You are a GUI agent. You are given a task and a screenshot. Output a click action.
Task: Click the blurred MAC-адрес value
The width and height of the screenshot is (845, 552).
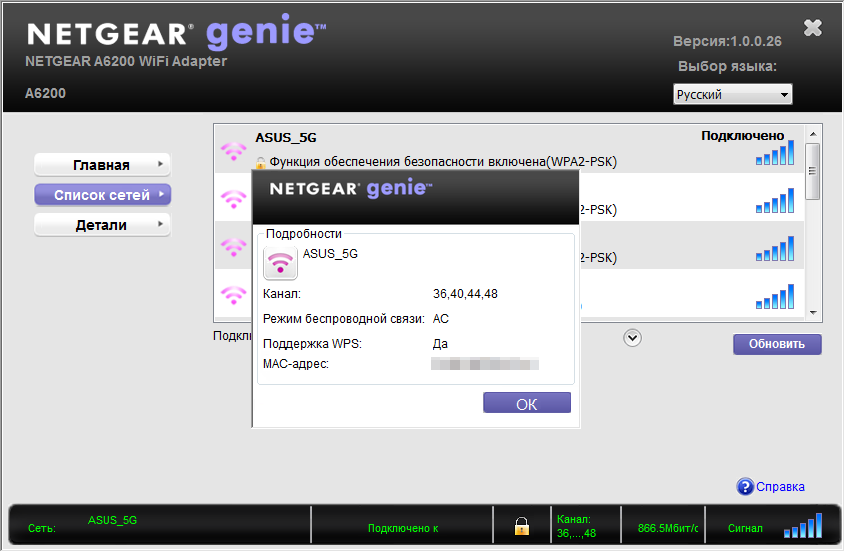pyautogui.click(x=485, y=364)
